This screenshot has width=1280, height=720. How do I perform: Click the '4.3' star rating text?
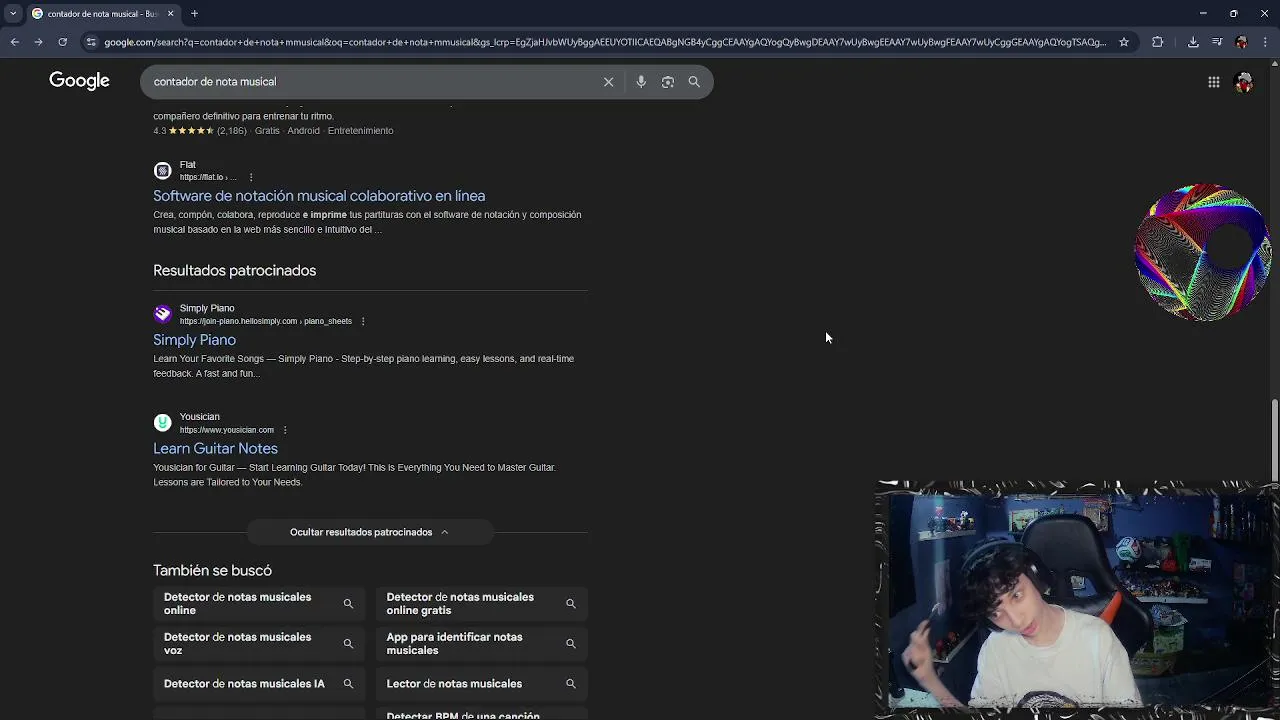click(x=159, y=131)
